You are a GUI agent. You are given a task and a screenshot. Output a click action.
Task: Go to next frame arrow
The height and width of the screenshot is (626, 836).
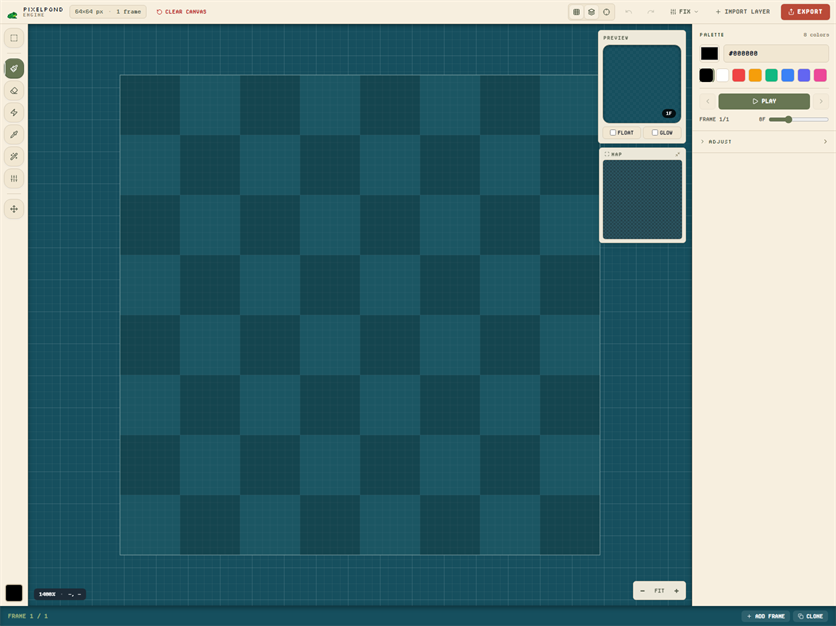point(821,101)
